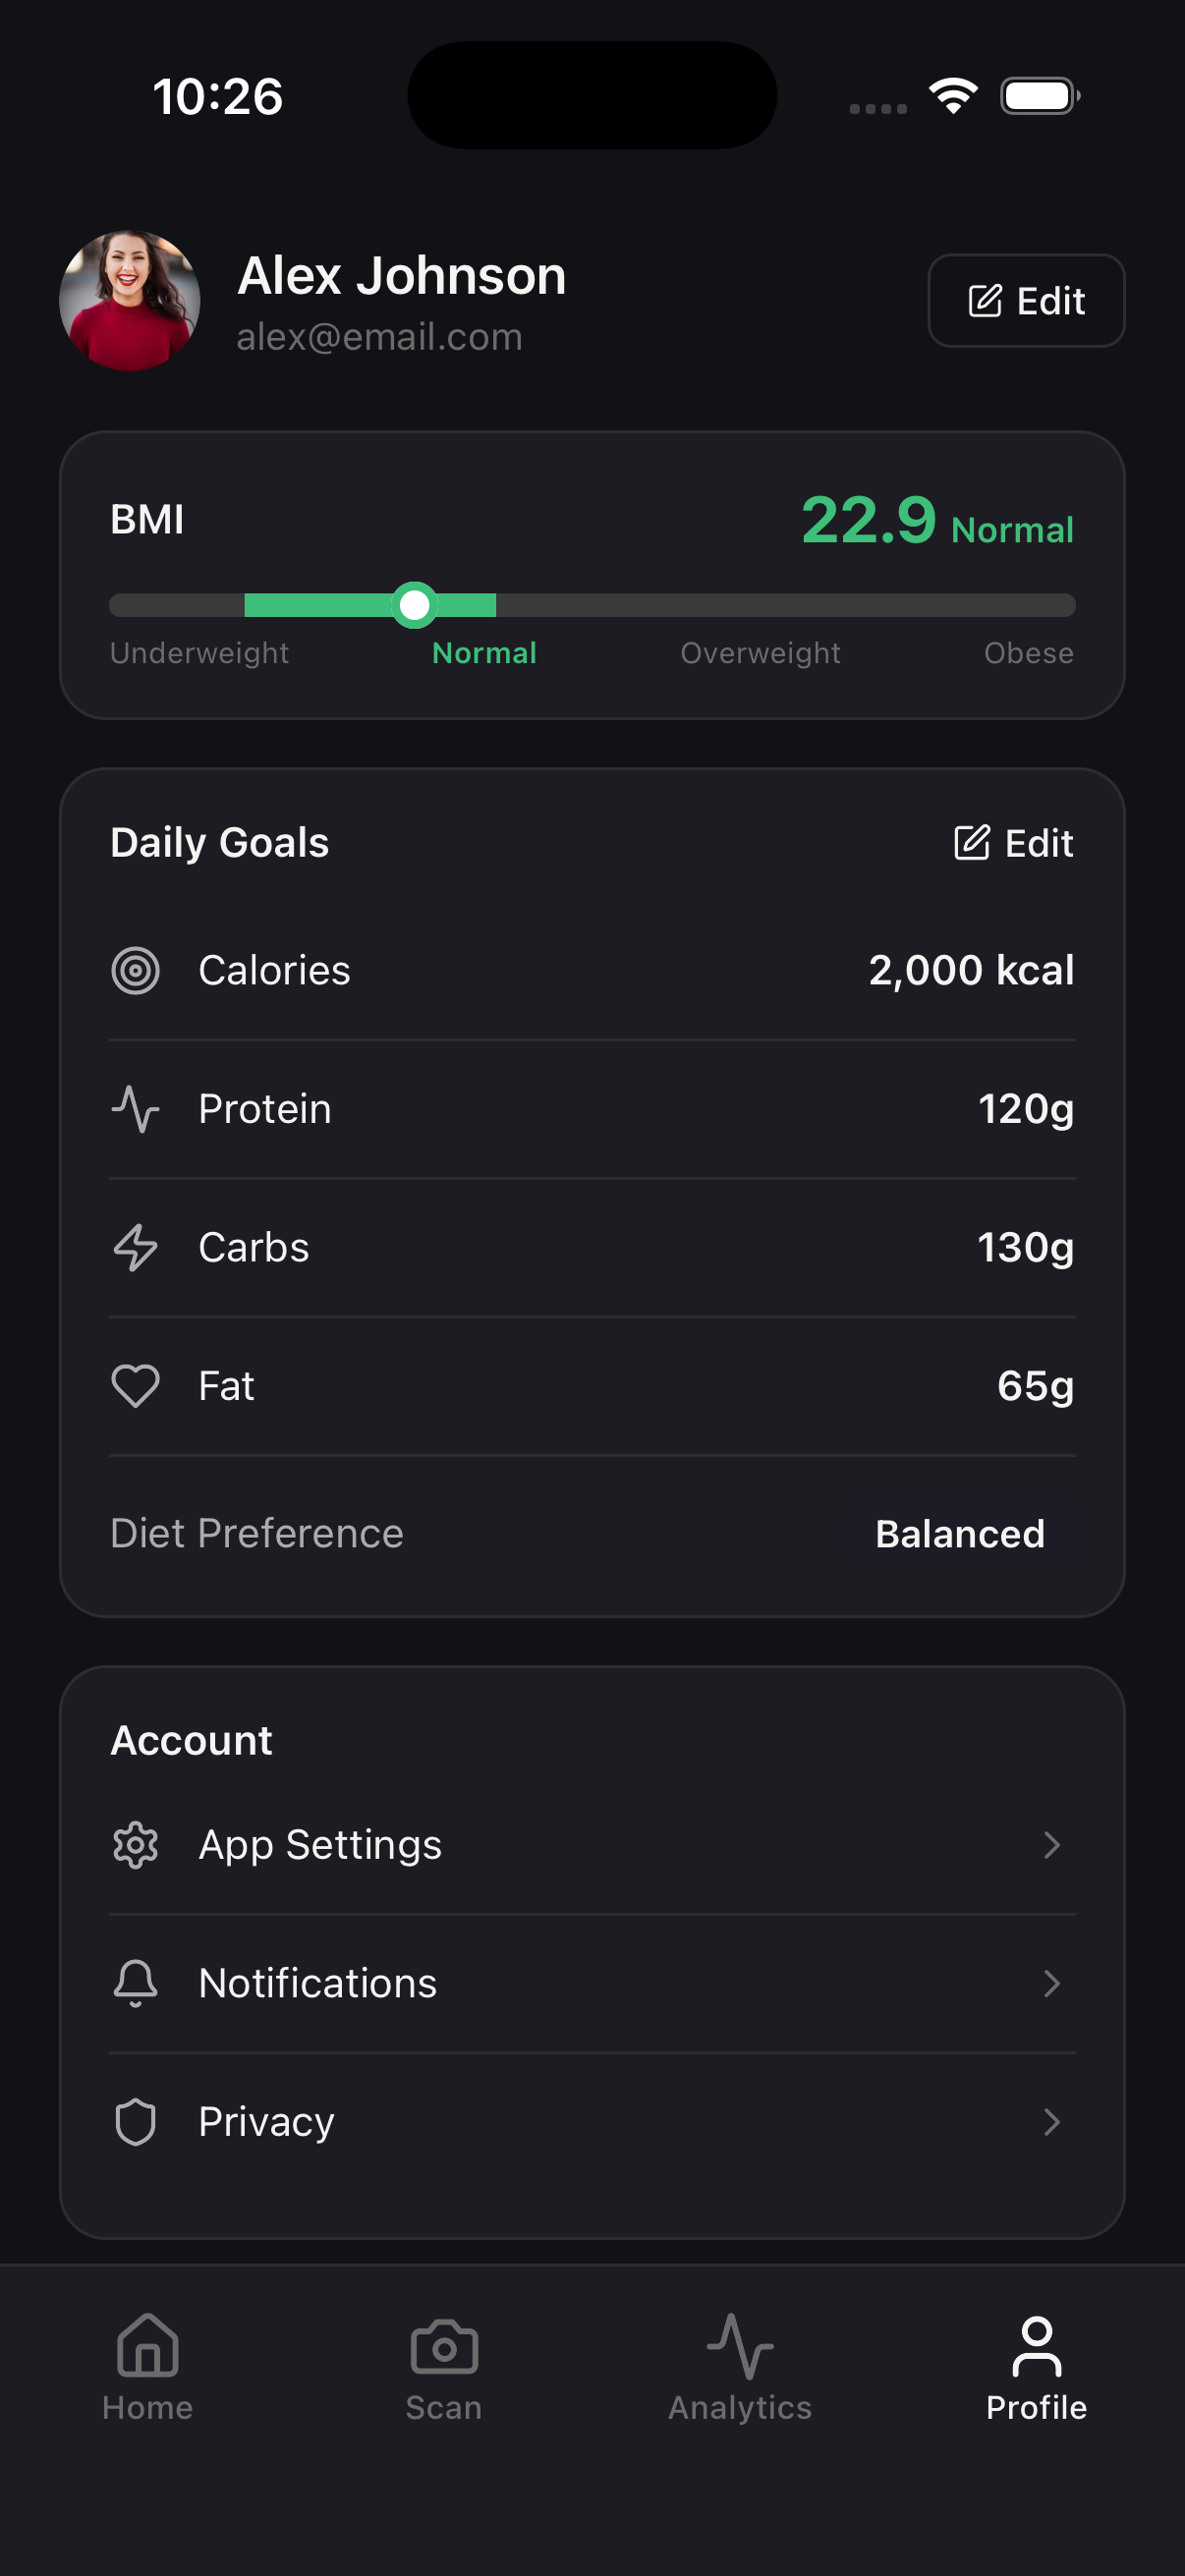
Task: Tap the Notifications bell icon
Action: click(x=135, y=1983)
